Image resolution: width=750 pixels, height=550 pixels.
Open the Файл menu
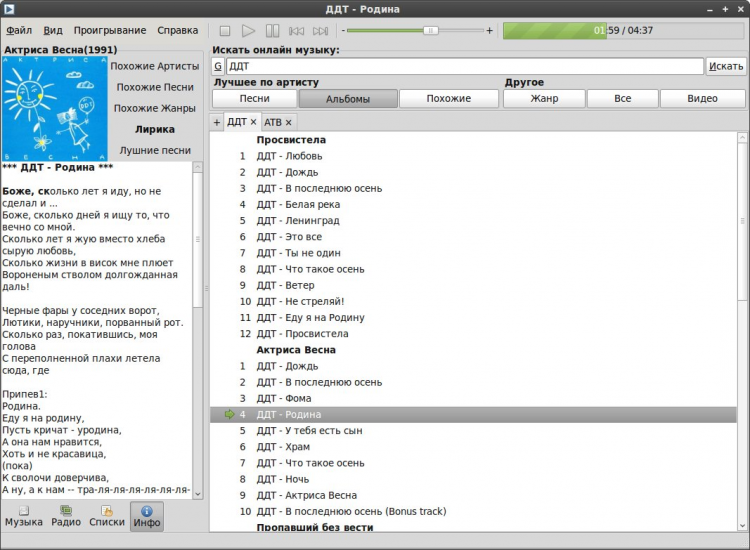click(x=19, y=31)
